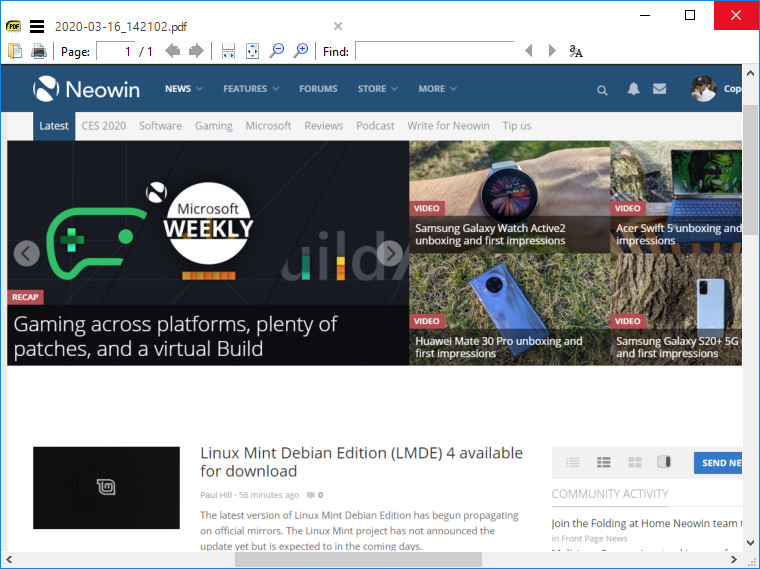Viewport: 760px width, 569px height.
Task: Go to next page arrow
Action: point(196,50)
